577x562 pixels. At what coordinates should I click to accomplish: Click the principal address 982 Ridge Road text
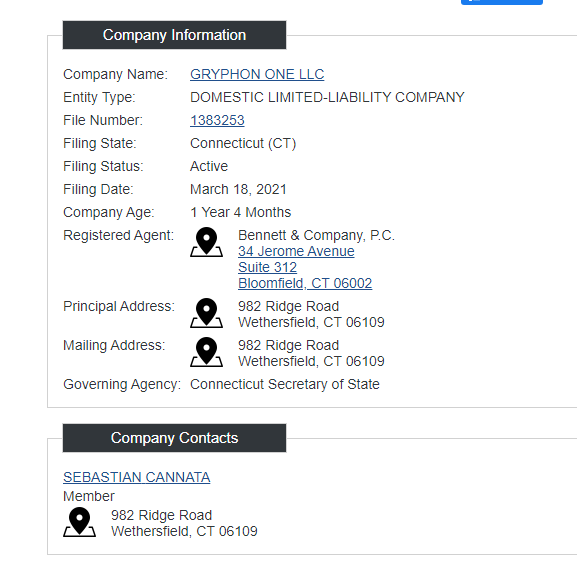[x=288, y=306]
